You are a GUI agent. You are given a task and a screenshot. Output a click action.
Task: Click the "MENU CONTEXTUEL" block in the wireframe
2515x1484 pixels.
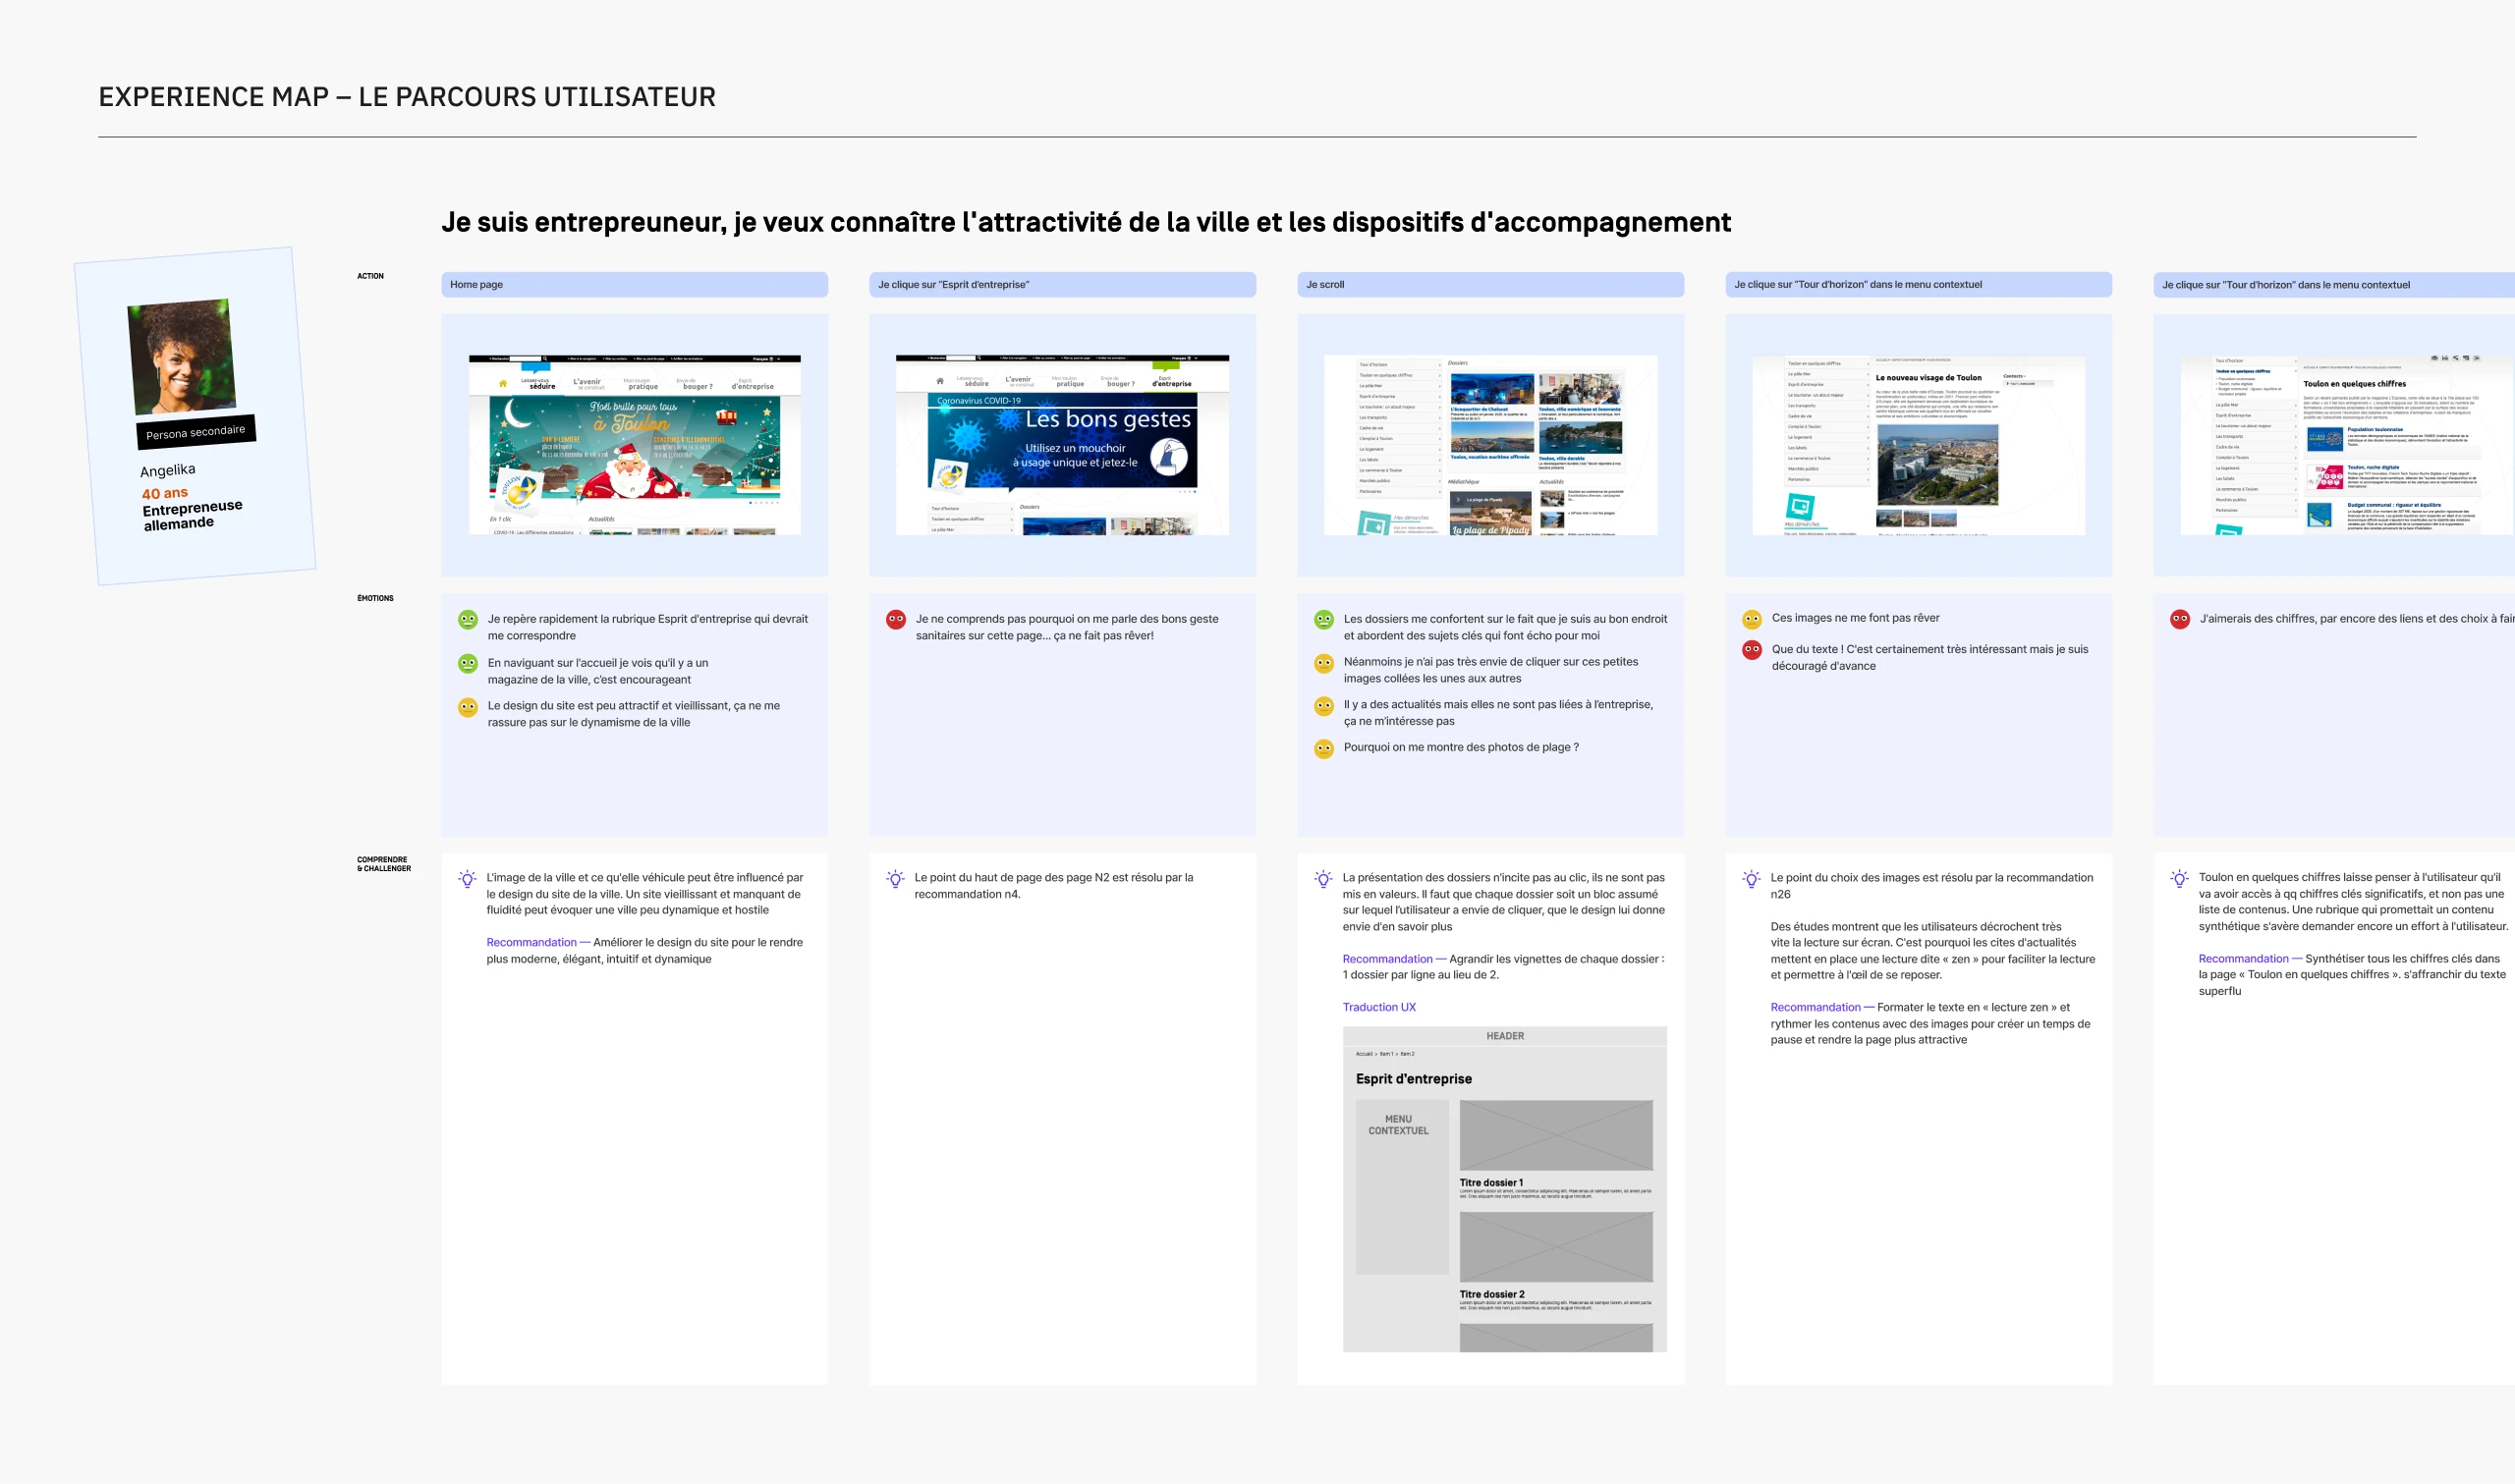pyautogui.click(x=1401, y=1187)
